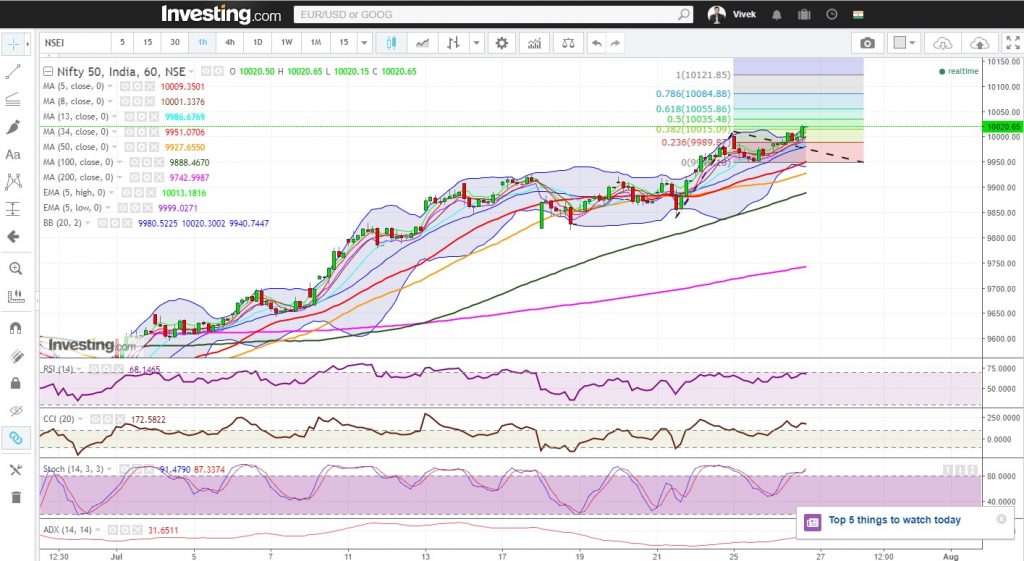The width and height of the screenshot is (1024, 561).
Task: Toggle stay in drawing mode pencil
Action: pyautogui.click(x=15, y=356)
